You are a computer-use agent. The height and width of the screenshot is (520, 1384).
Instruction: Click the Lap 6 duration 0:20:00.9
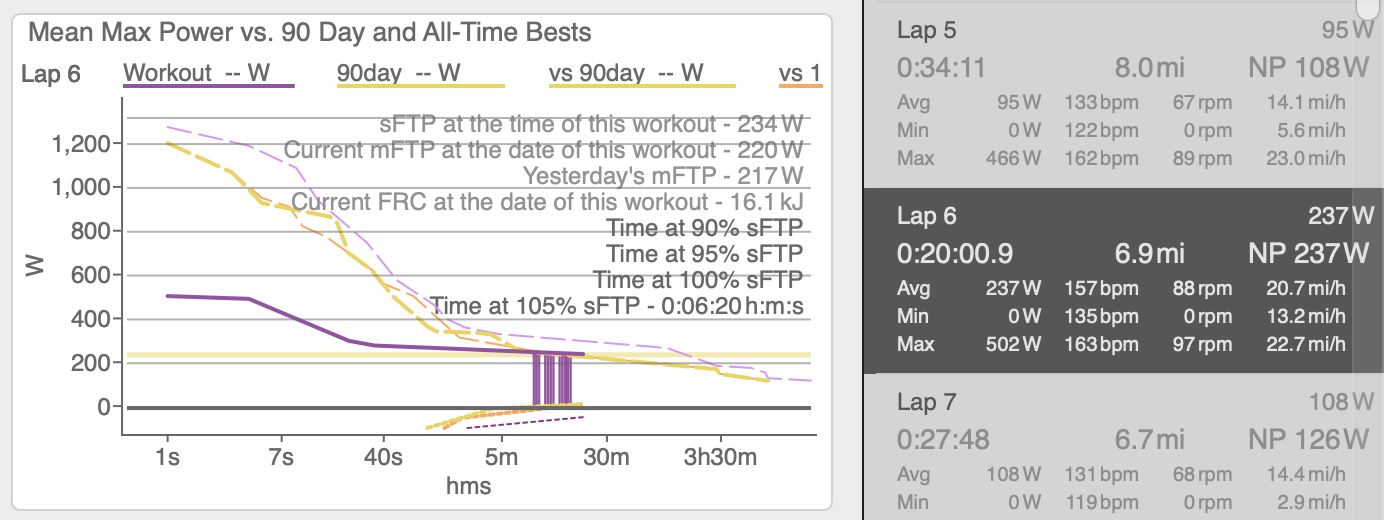[955, 253]
